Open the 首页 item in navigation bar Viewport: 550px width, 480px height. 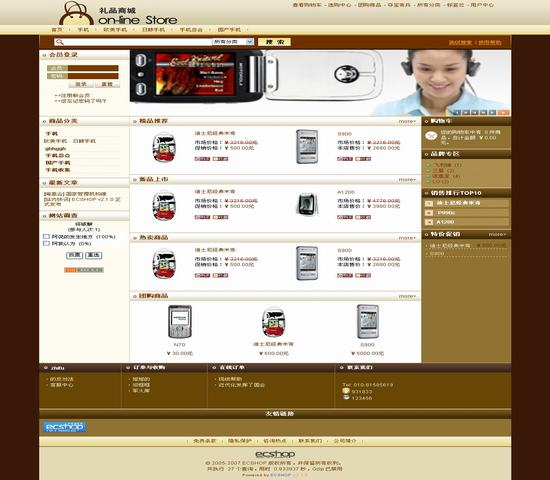point(57,30)
